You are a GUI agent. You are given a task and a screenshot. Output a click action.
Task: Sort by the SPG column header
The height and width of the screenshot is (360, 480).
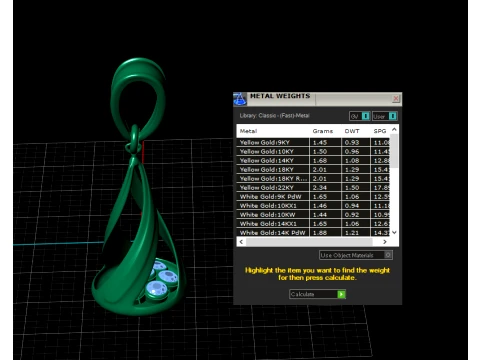click(x=380, y=131)
